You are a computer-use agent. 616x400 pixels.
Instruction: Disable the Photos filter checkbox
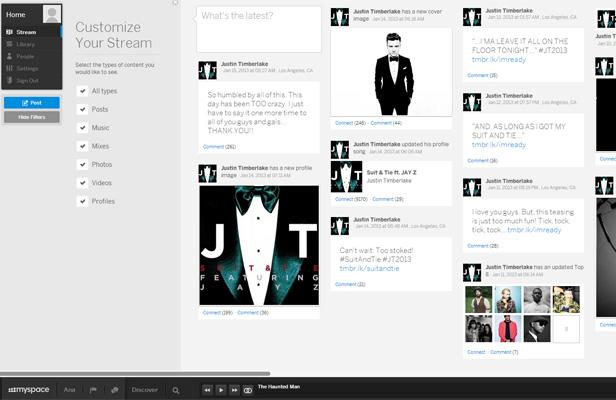[82, 164]
